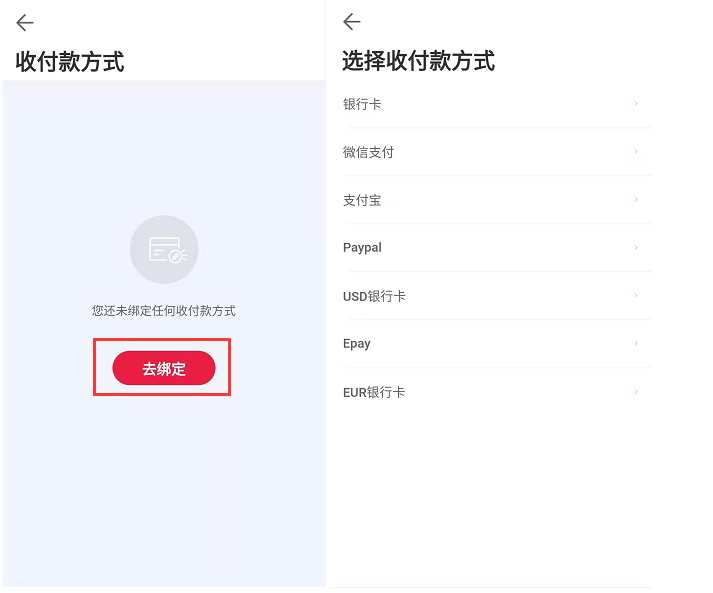Open the 微信支付 row chevron arrow
The height and width of the screenshot is (593, 713).
coord(636,151)
